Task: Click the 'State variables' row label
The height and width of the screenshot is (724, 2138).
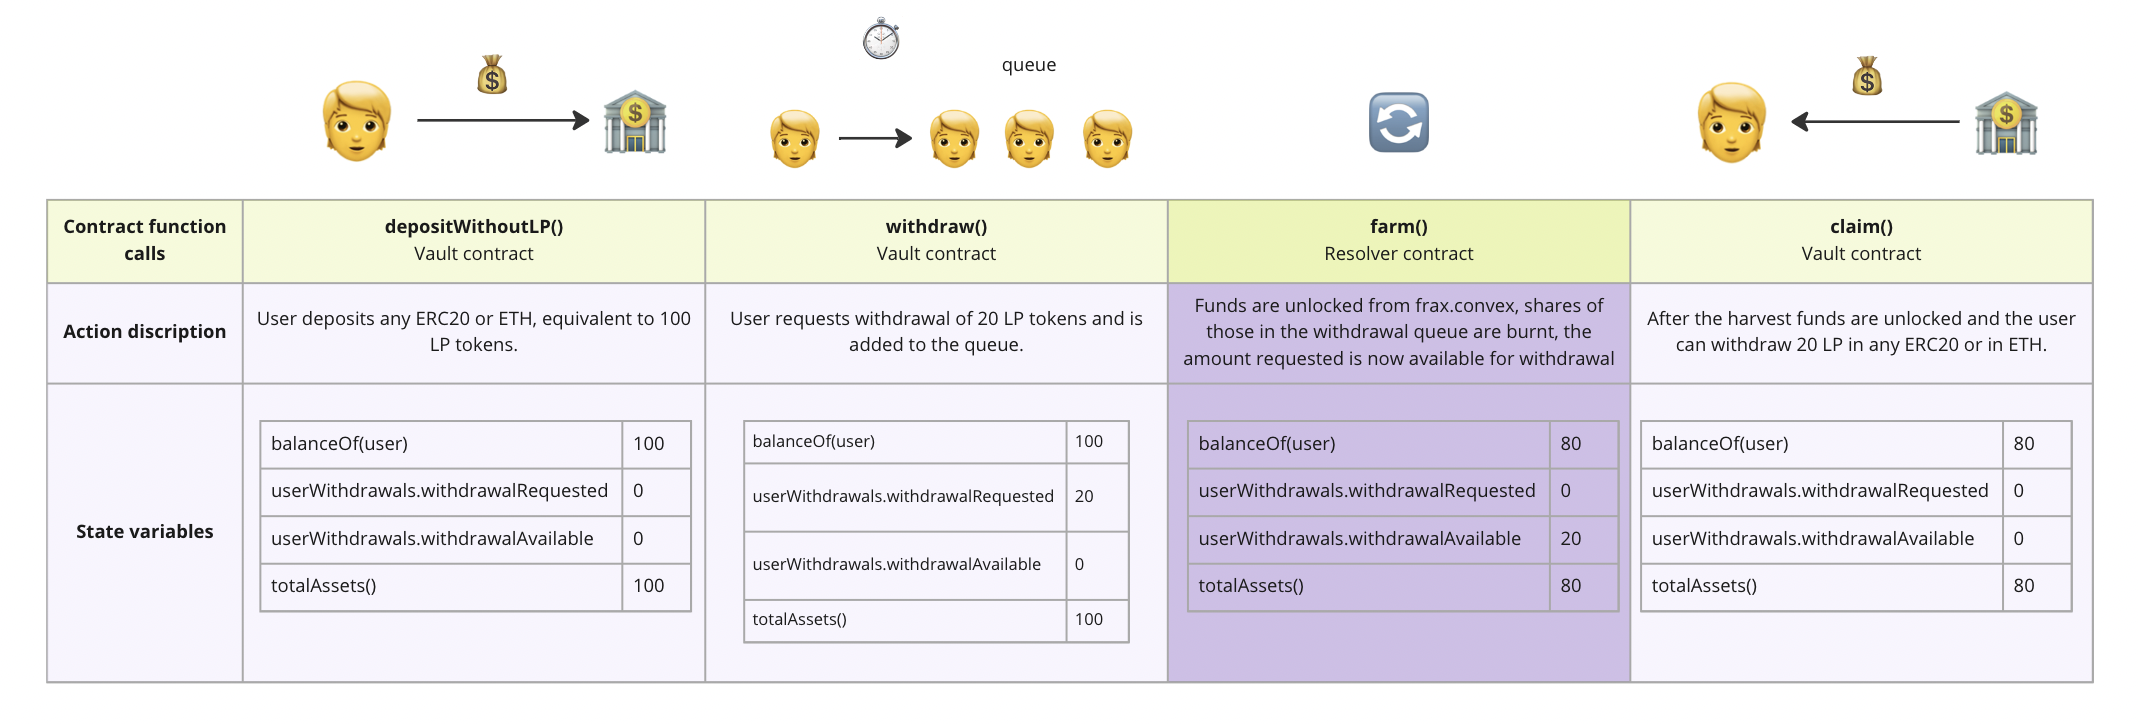Action: [x=145, y=532]
